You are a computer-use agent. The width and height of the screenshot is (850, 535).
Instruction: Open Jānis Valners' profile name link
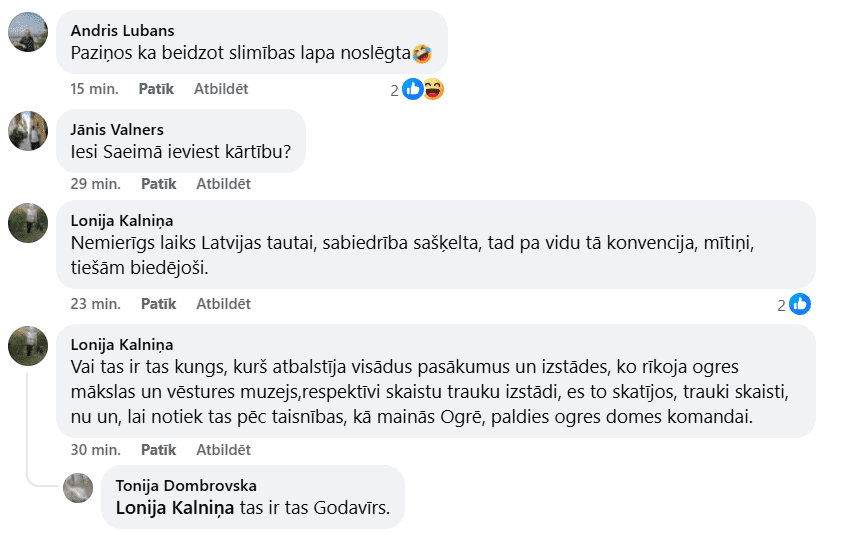coord(117,129)
